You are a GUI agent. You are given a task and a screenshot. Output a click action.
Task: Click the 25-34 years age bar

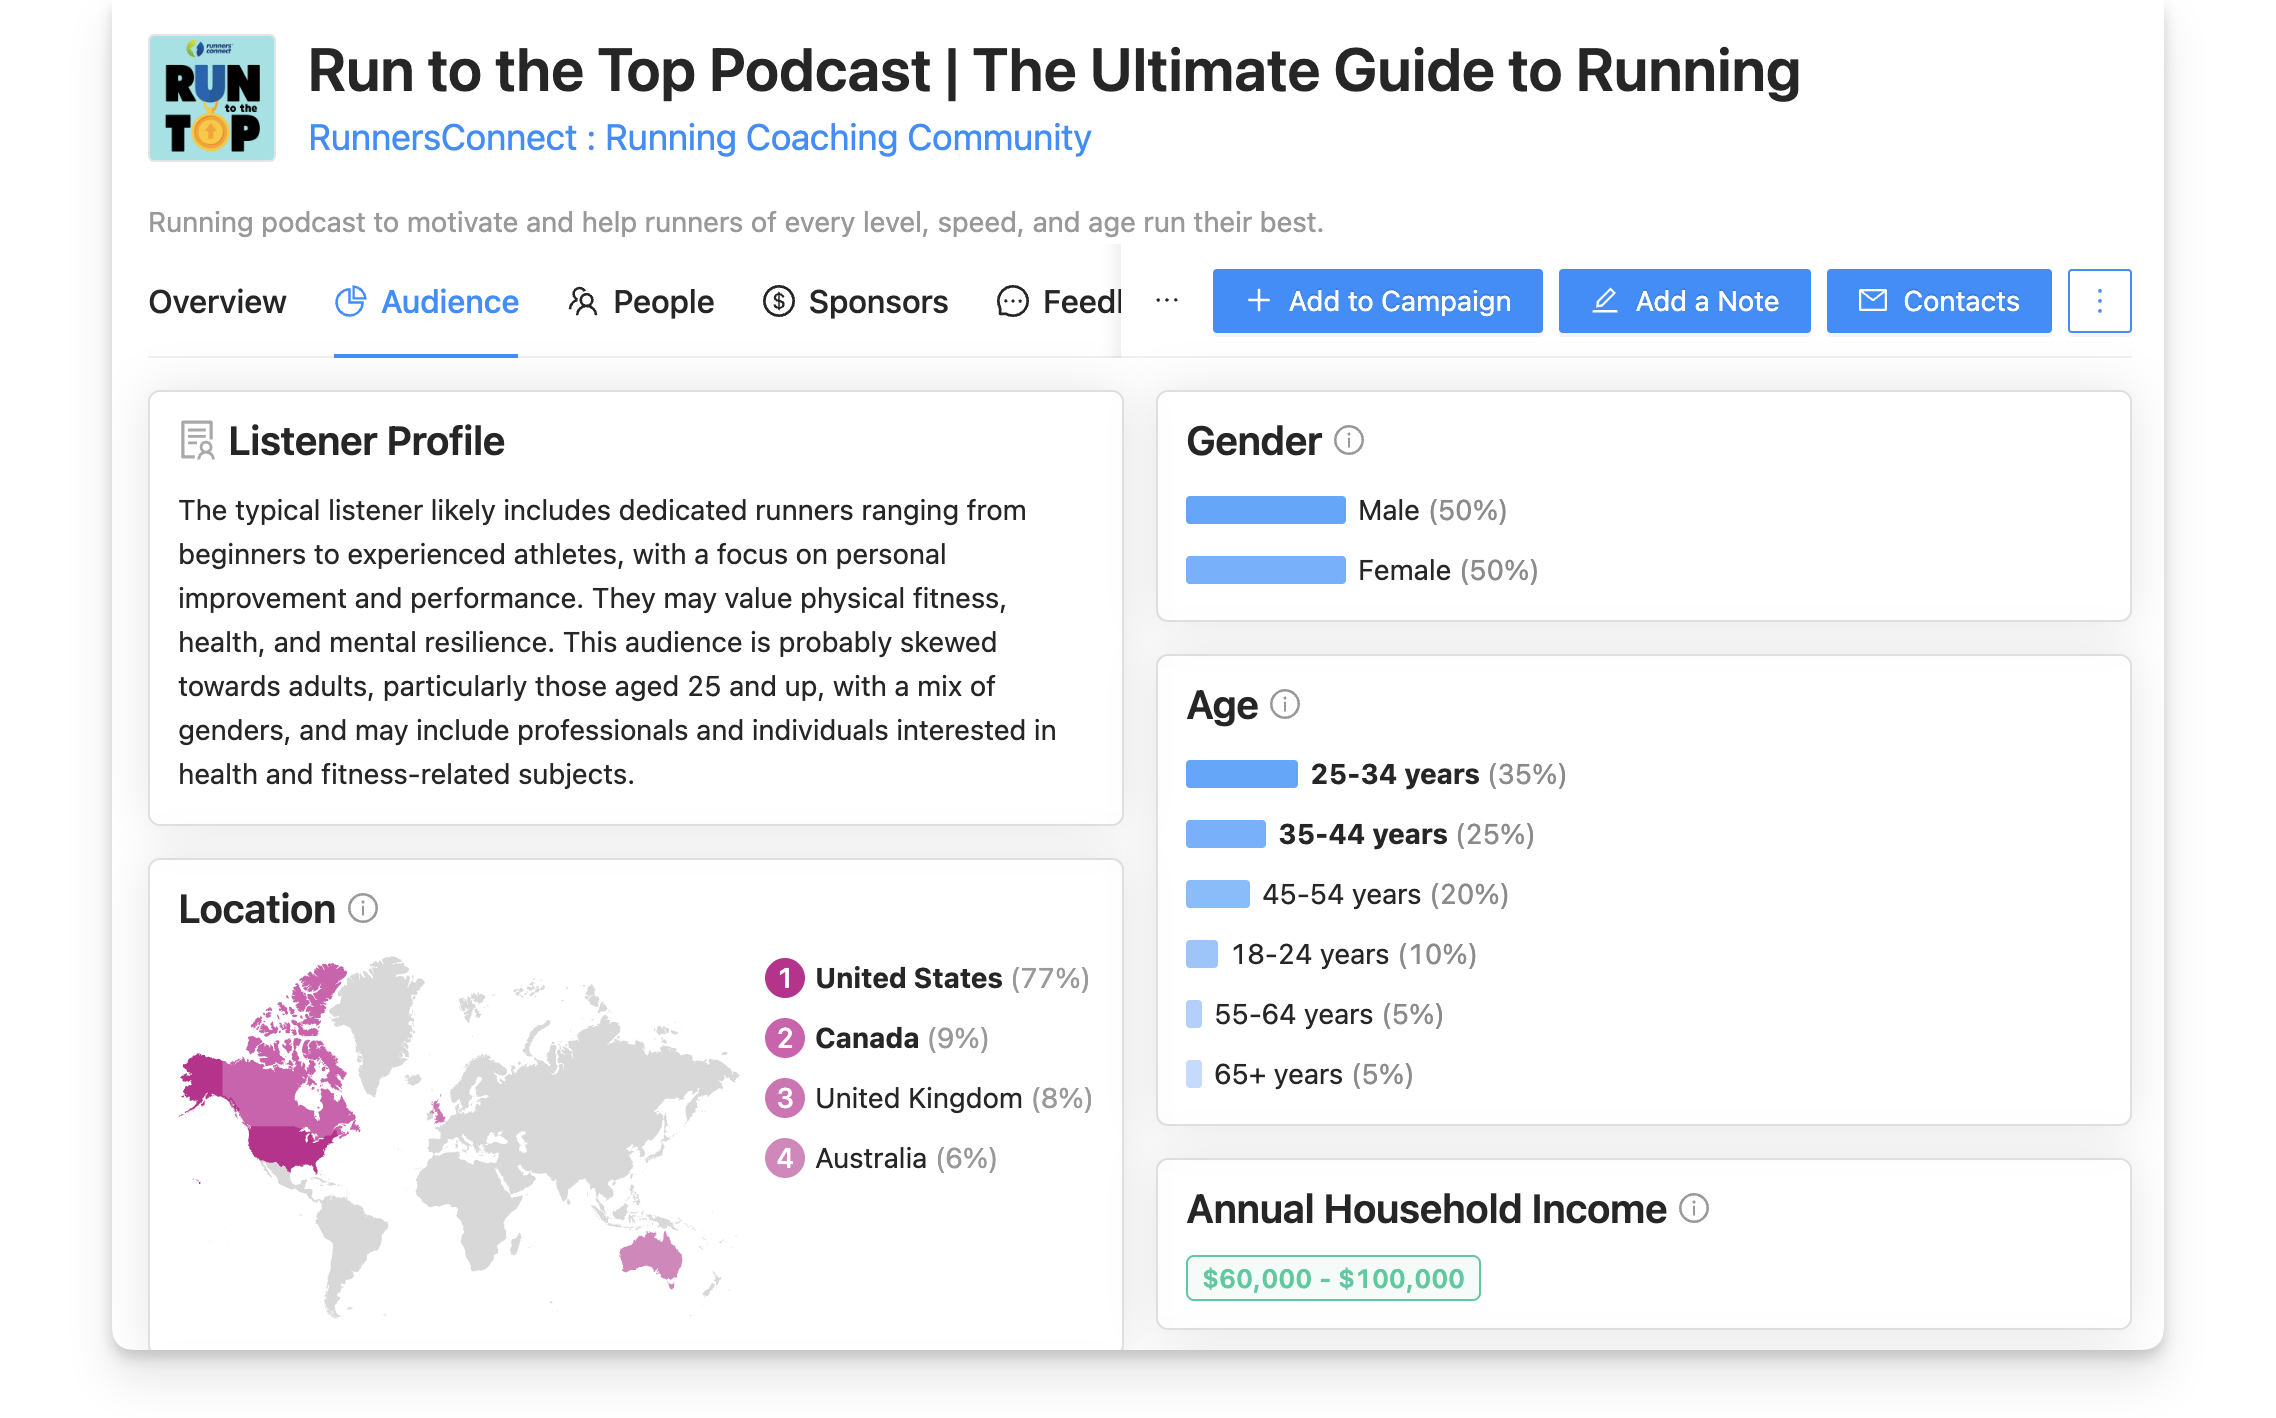1241,774
